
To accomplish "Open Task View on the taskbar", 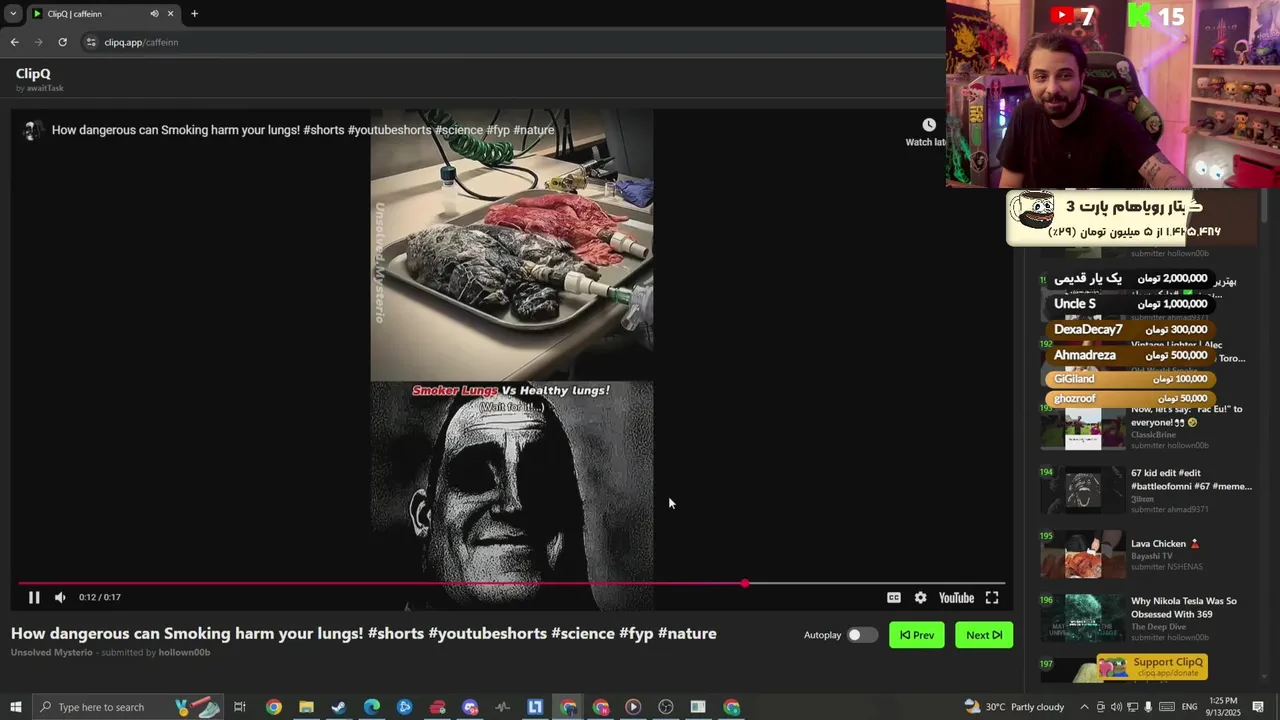I will point(240,707).
